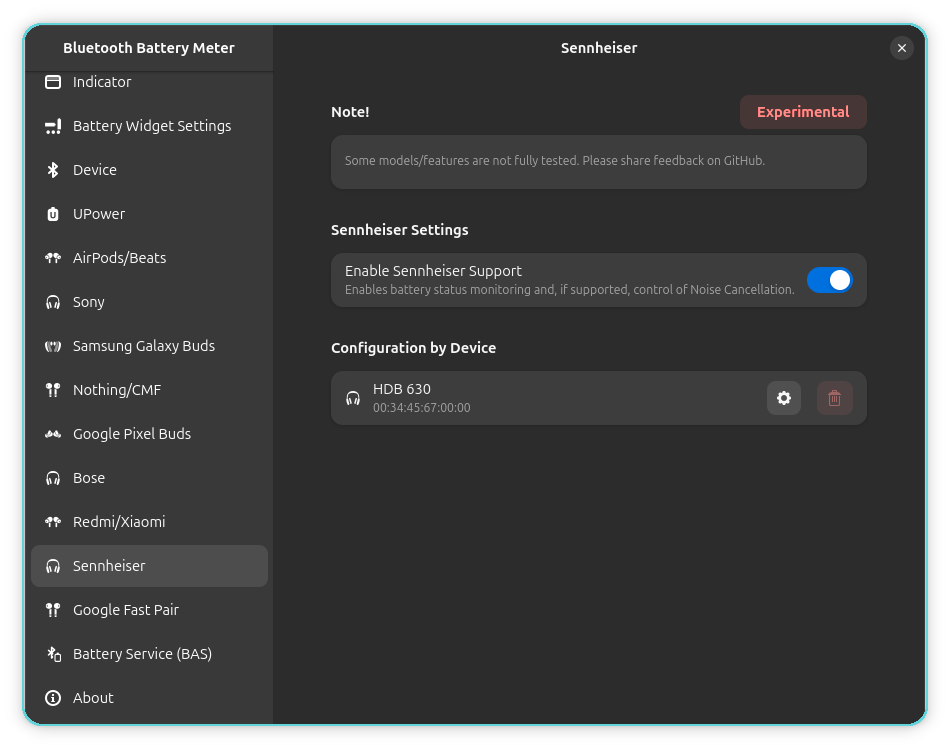Screen dimensions: 950x750
Task: Click the GitHub feedback note text
Action: [555, 161]
